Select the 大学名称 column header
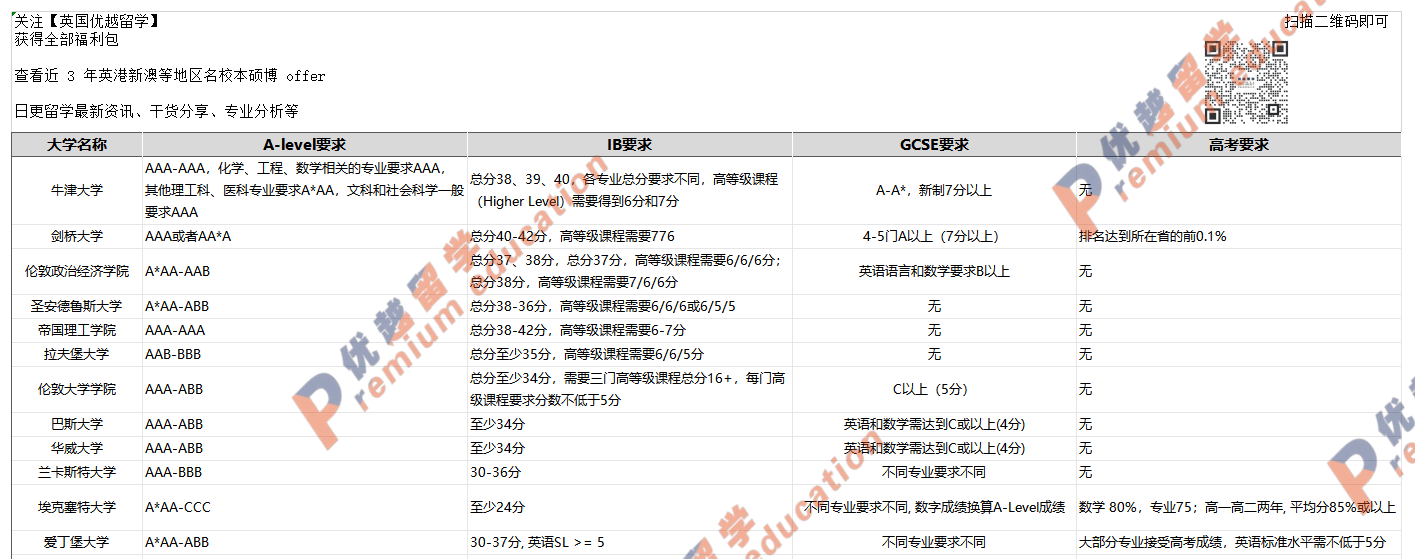 click(77, 145)
